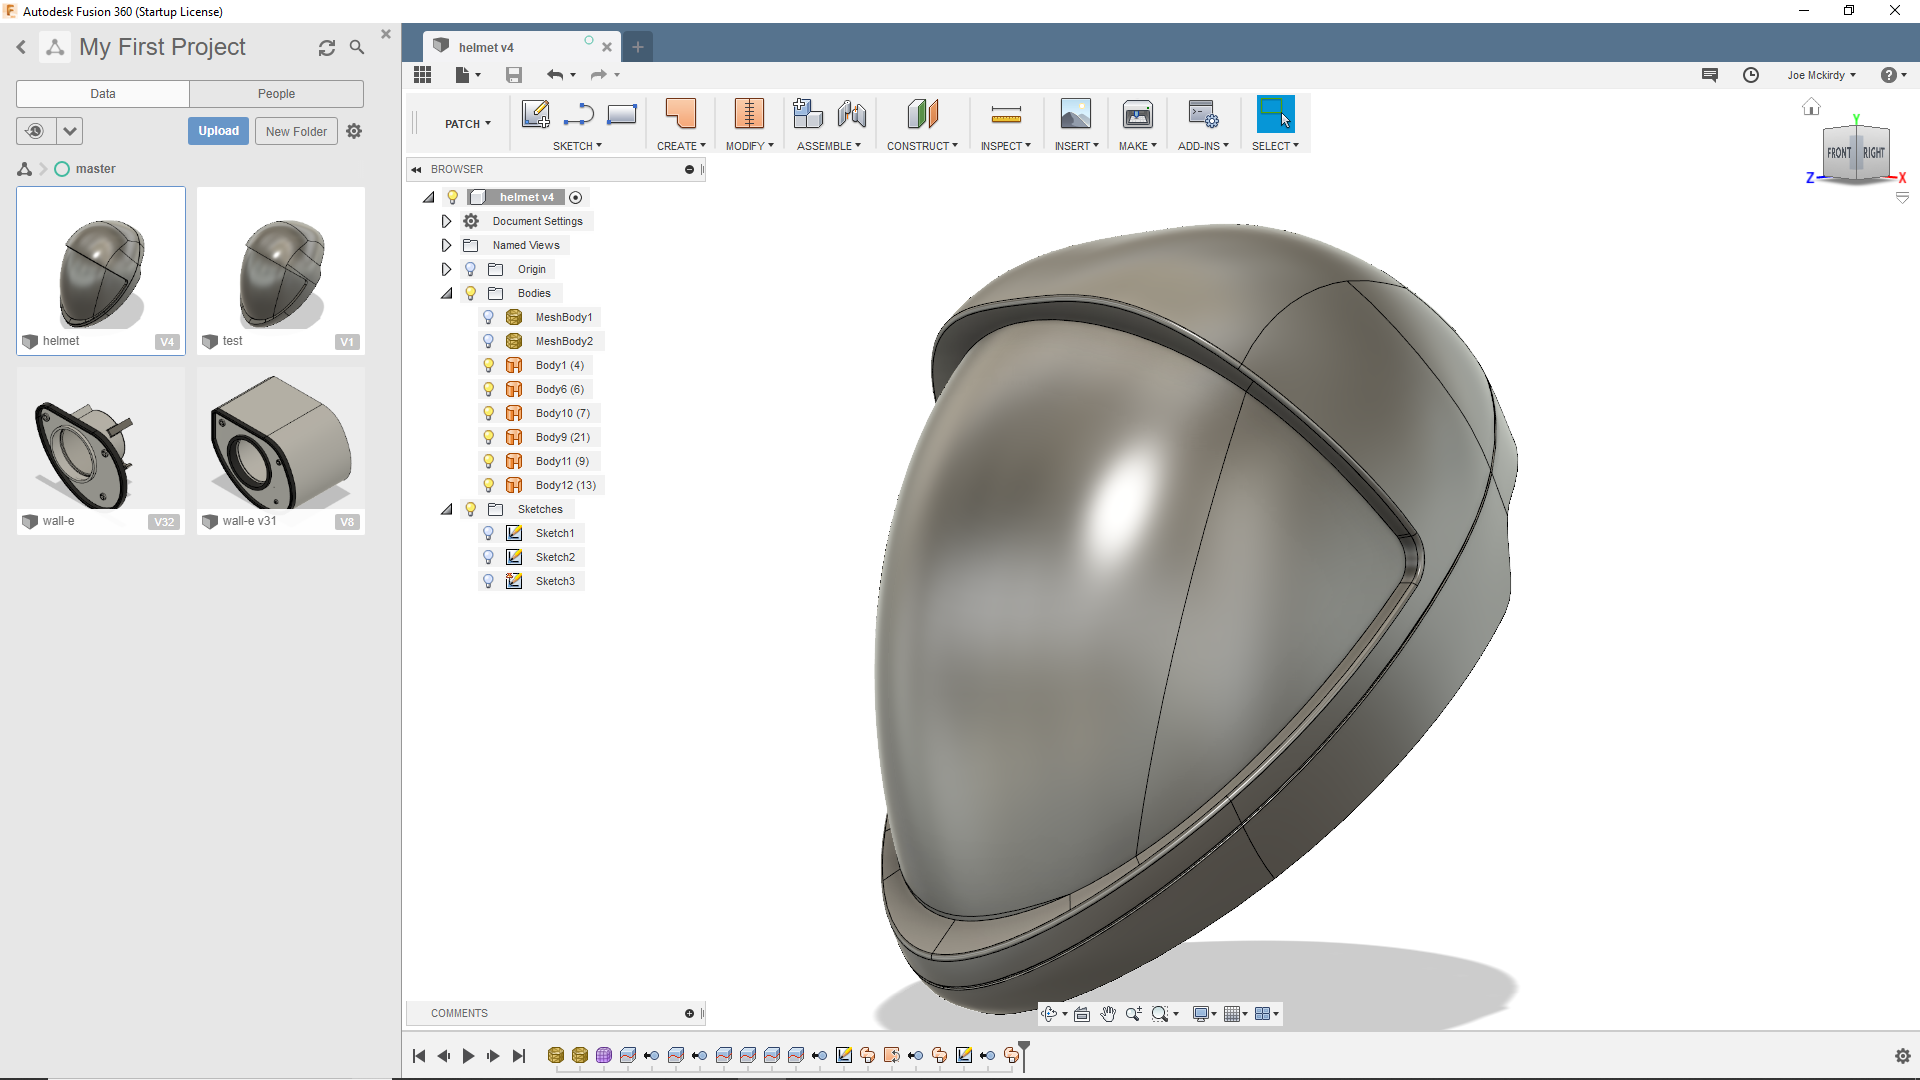Refresh the project data panel
Screen dimensions: 1920x1080
click(327, 48)
